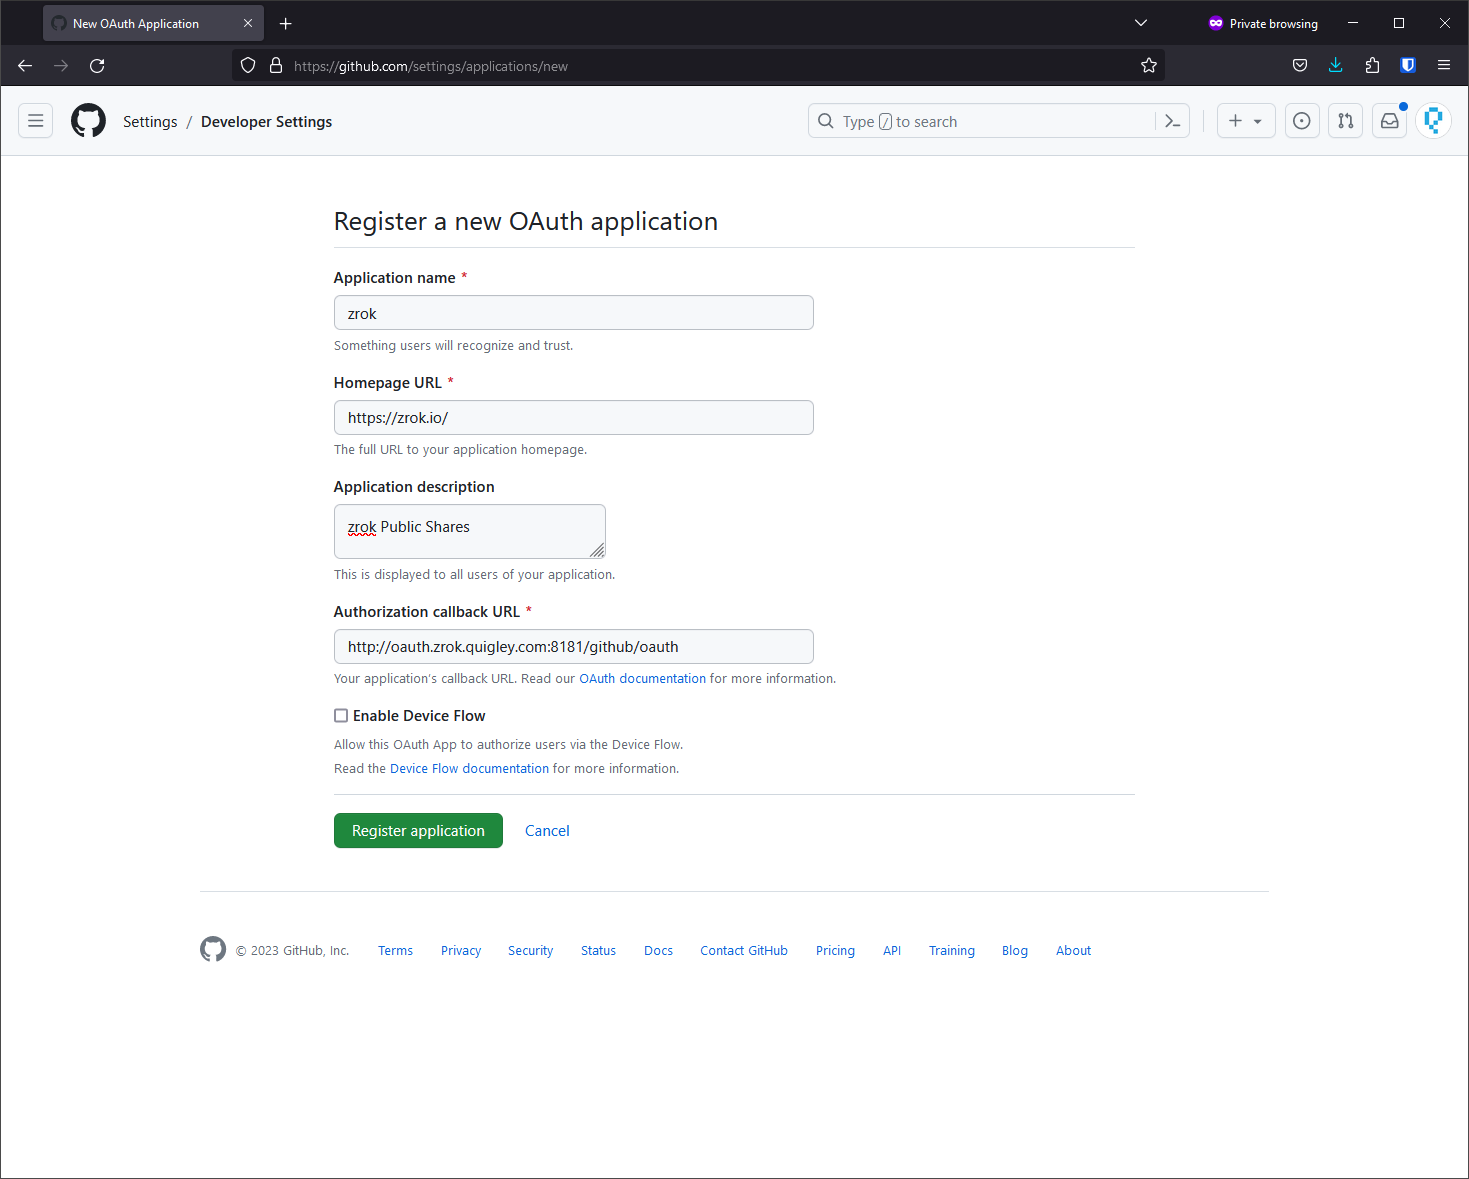Expand the create new plus dropdown

tap(1245, 121)
